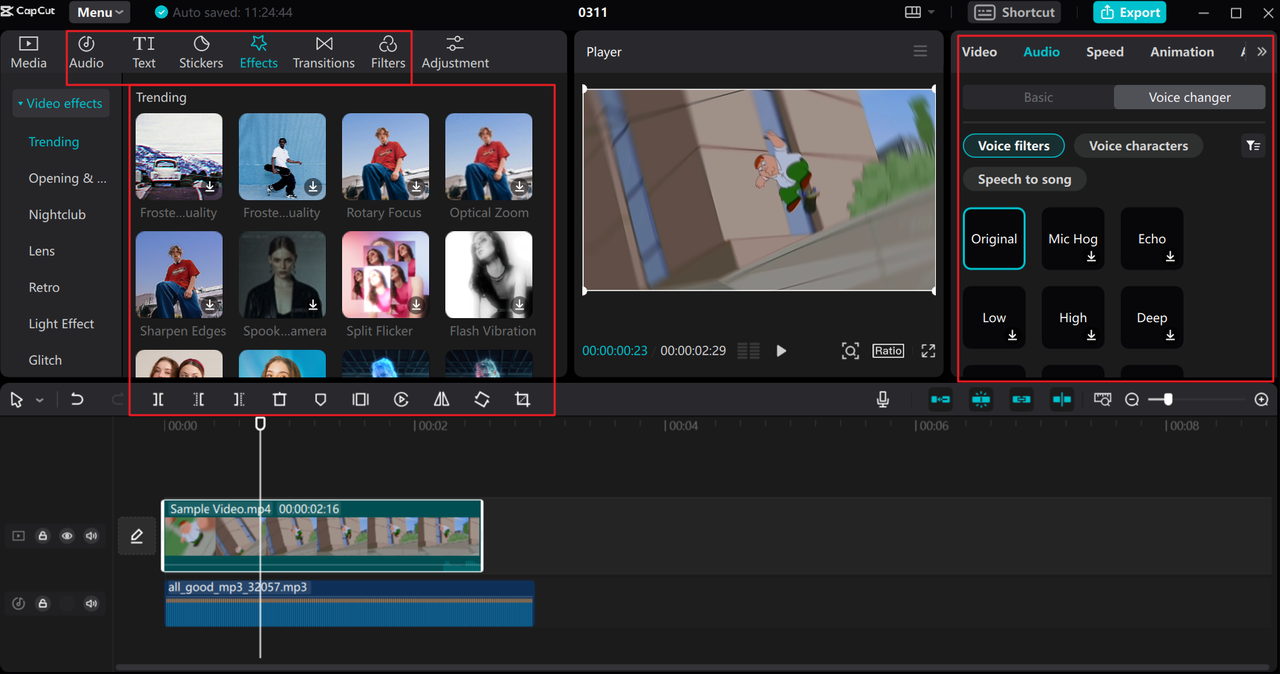Open the layout dropdown beside Shortcut
1280x674 pixels.
tap(919, 12)
